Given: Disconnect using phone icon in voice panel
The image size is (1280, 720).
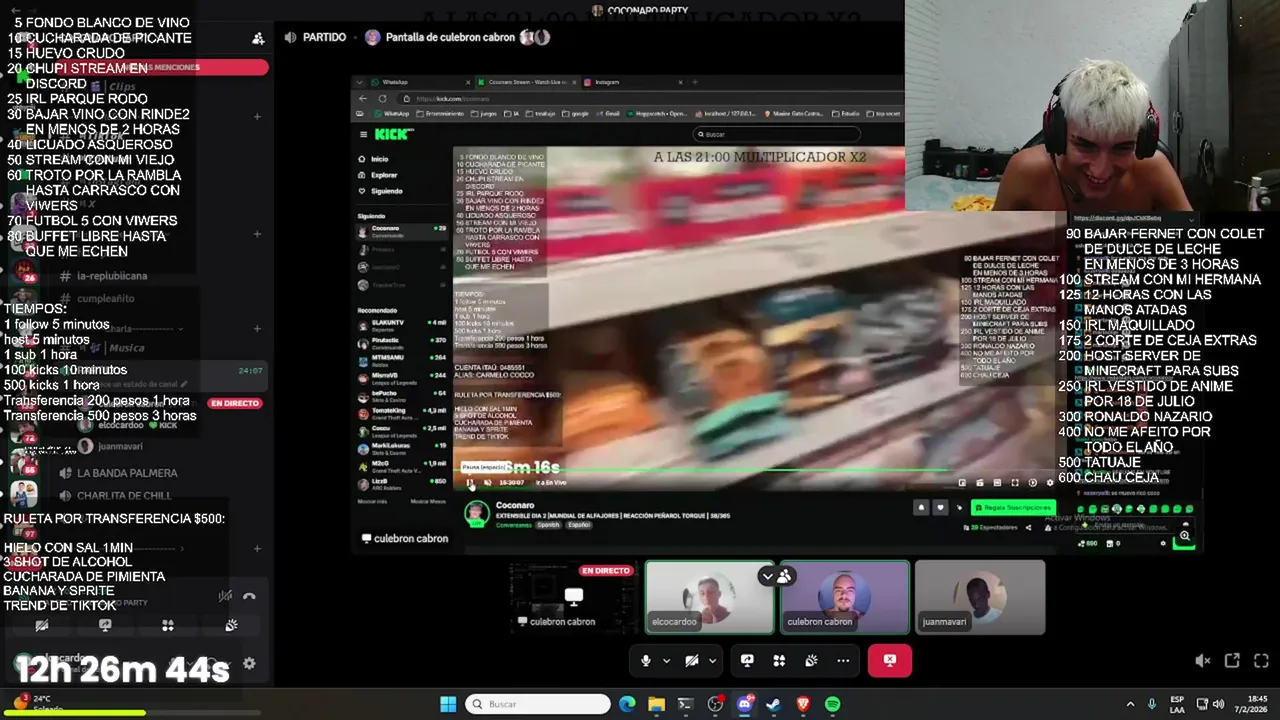Looking at the screenshot, I should [x=249, y=596].
